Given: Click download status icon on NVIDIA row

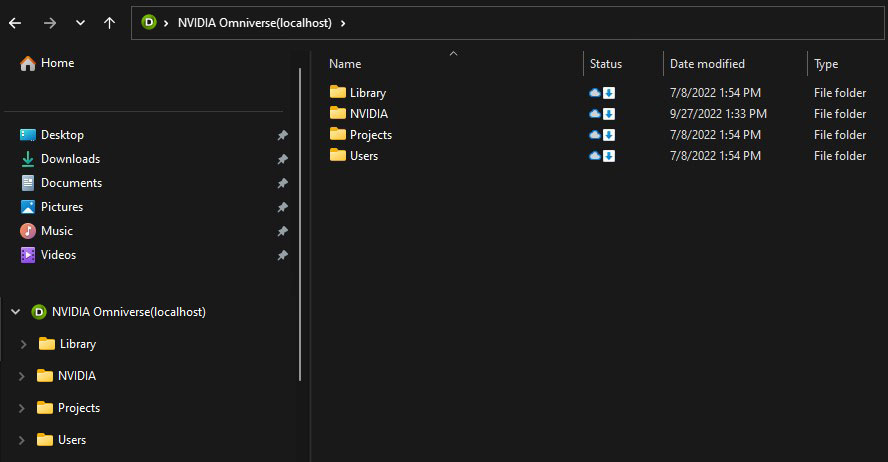Looking at the screenshot, I should click(609, 114).
